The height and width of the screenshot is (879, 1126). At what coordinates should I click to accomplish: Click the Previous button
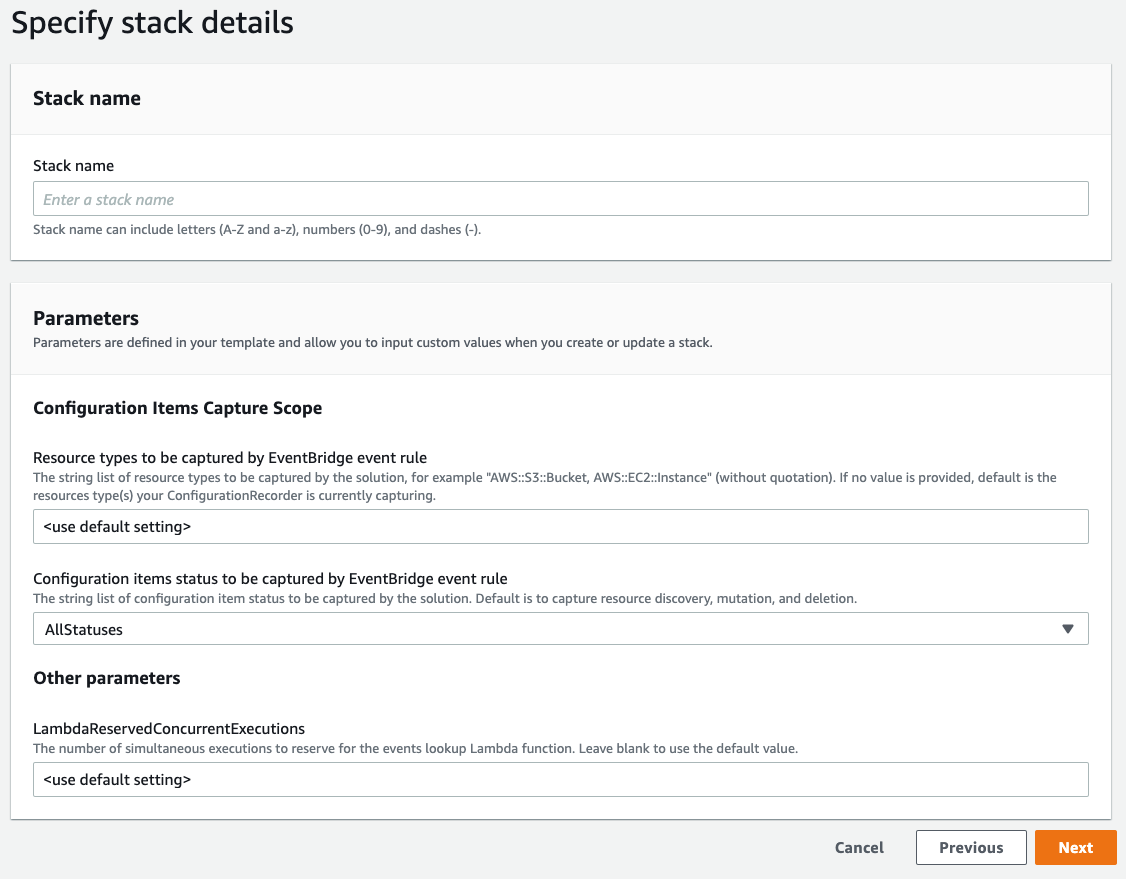click(x=971, y=847)
